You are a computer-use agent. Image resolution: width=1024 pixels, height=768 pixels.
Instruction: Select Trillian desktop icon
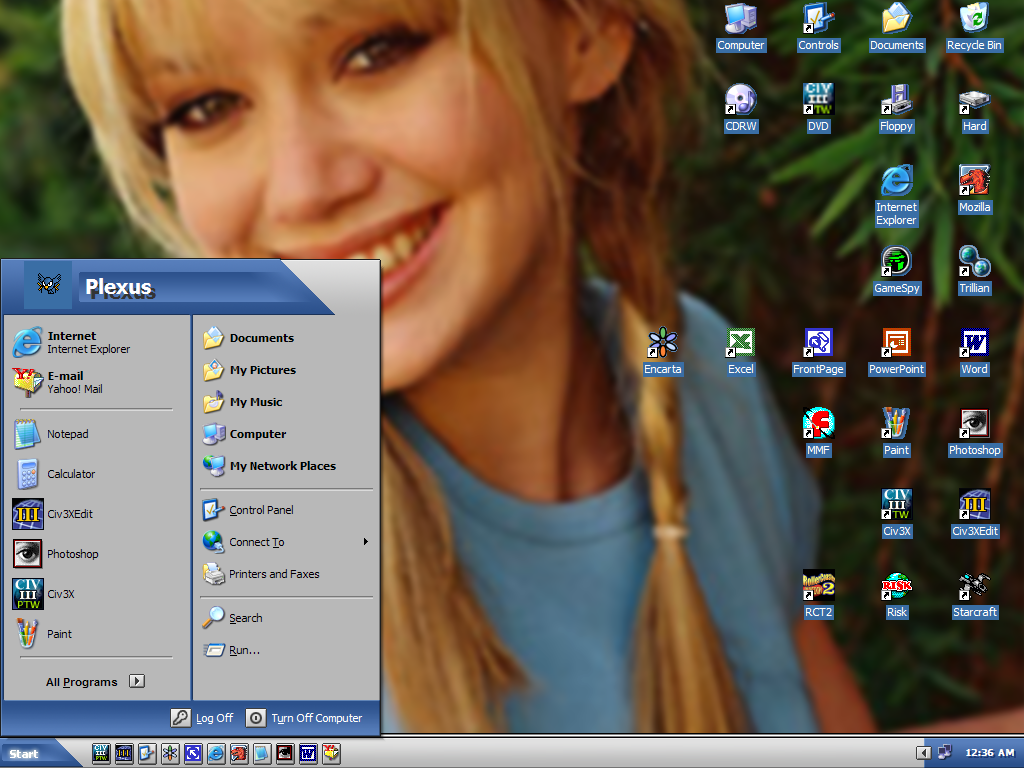[x=974, y=270]
